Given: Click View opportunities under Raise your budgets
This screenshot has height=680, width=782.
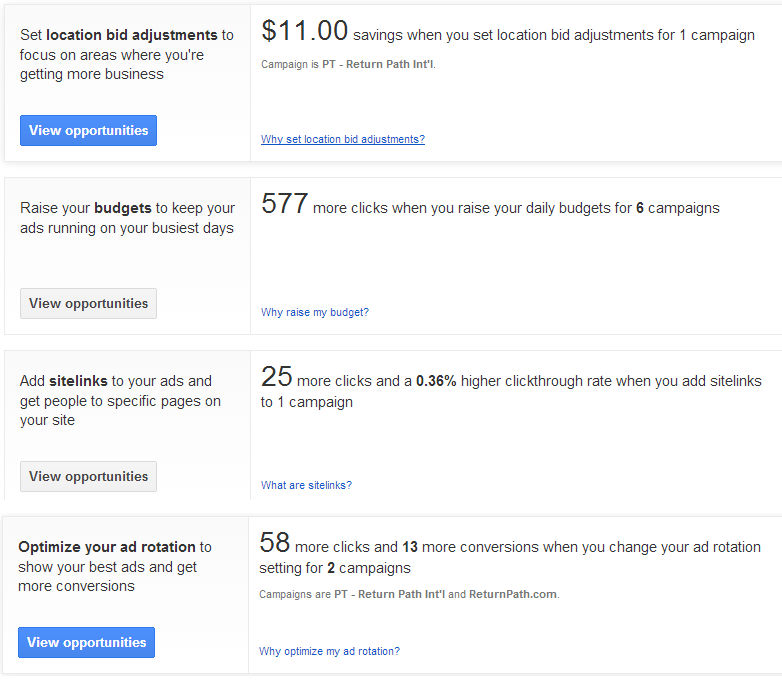Looking at the screenshot, I should tap(88, 303).
